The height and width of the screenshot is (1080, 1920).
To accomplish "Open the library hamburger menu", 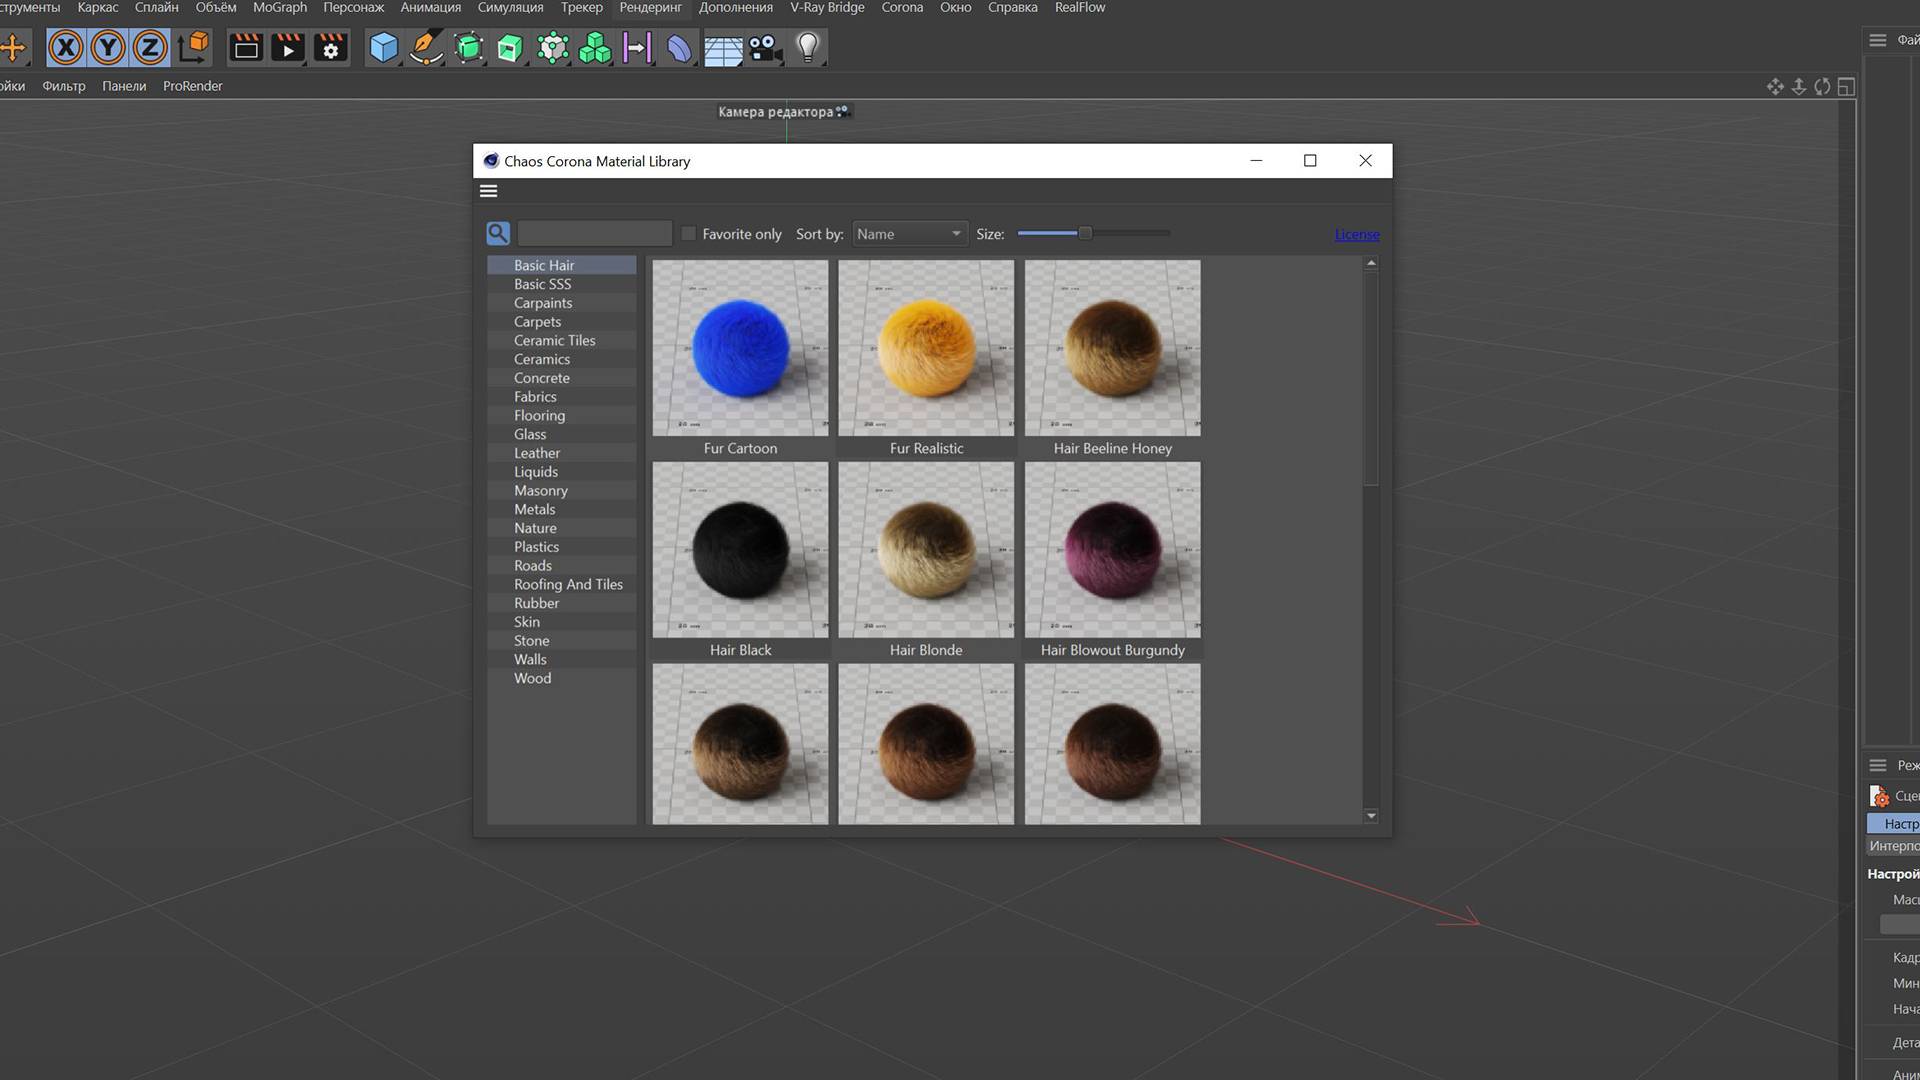I will click(x=489, y=191).
